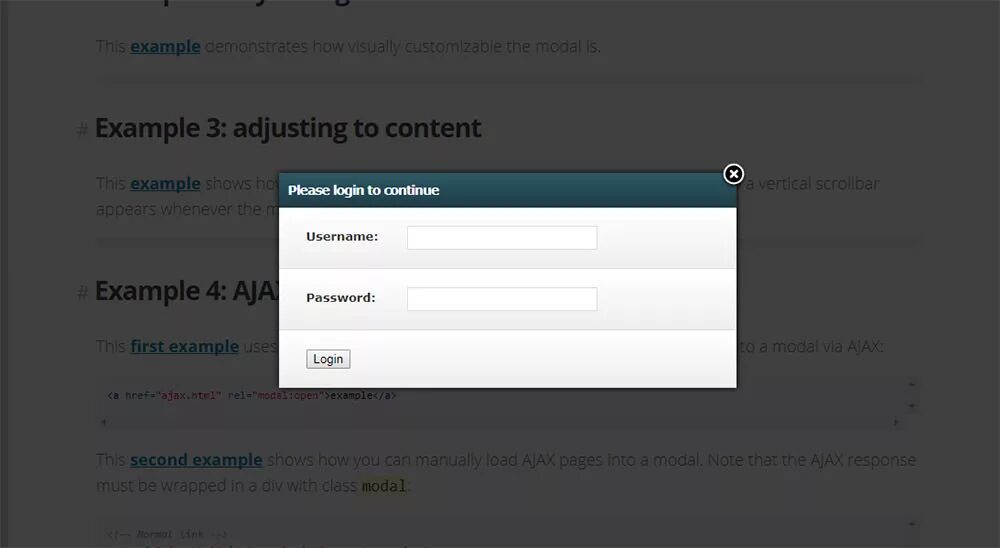Click the down arrow of the first code block scrollbar
Screen dimensions: 1000x548
(911, 405)
